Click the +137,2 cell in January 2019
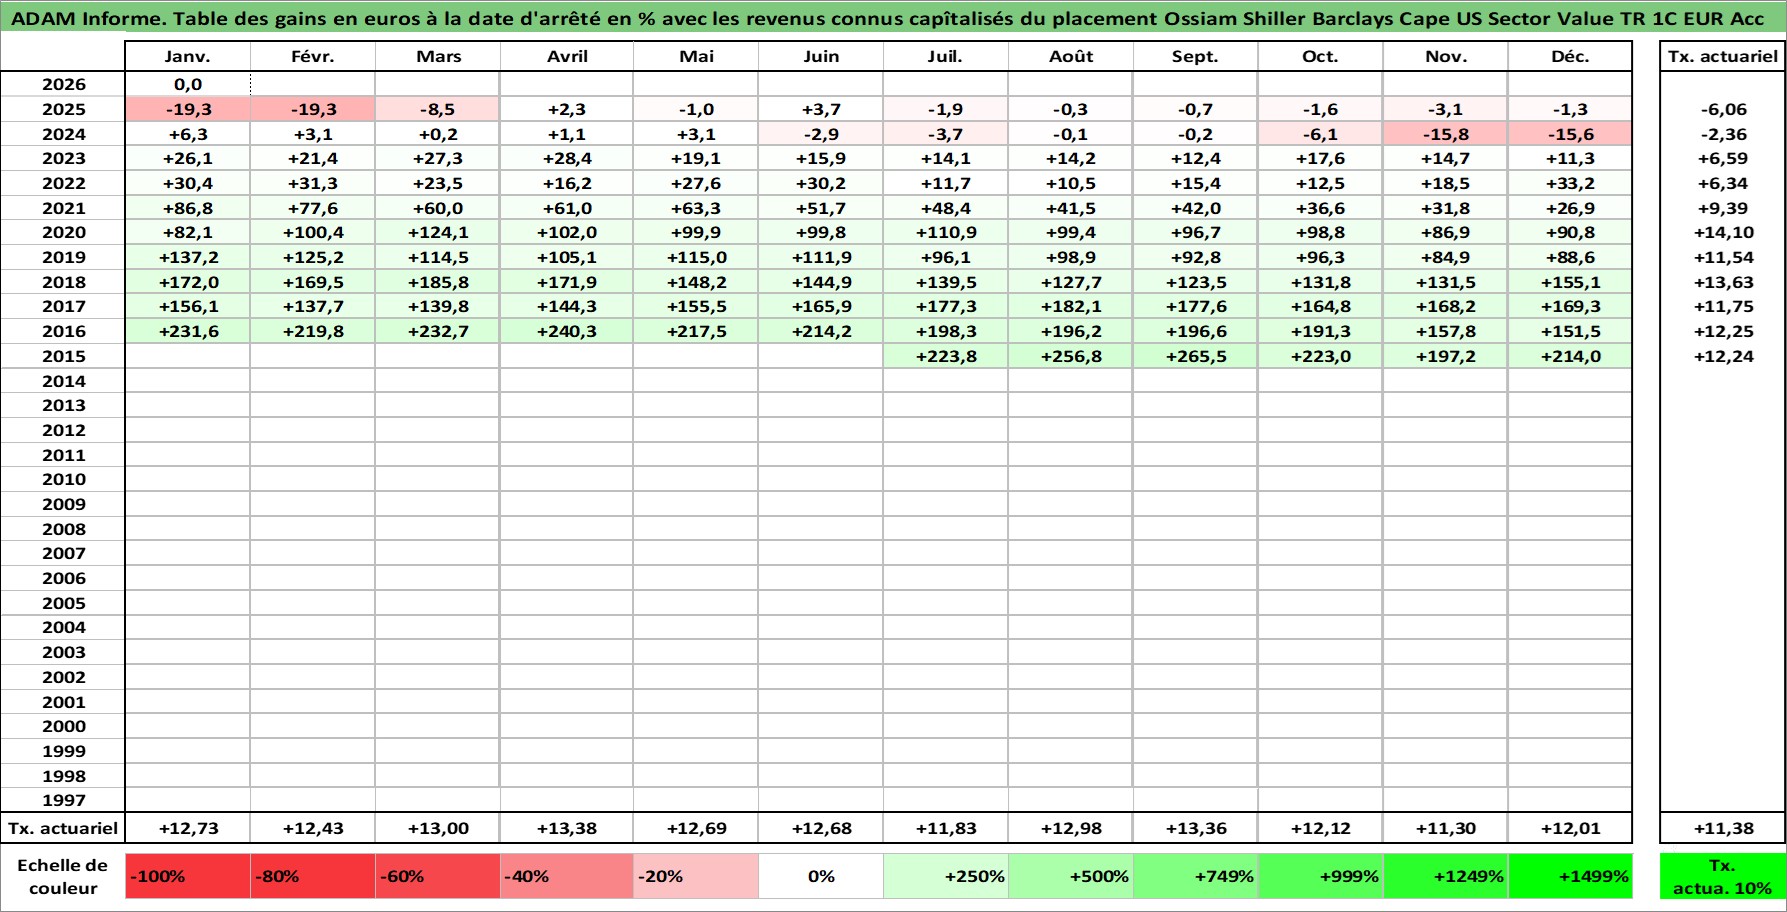Viewport: 1787px width, 912px height. (x=188, y=257)
